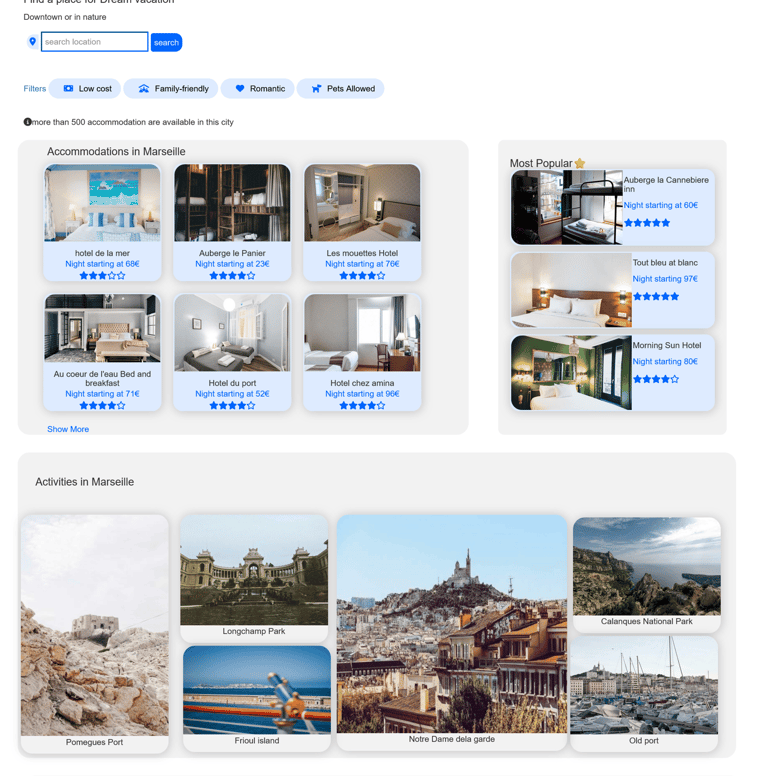Click the 'Accommodations in Marseille' heading
768x776 pixels.
click(x=116, y=151)
